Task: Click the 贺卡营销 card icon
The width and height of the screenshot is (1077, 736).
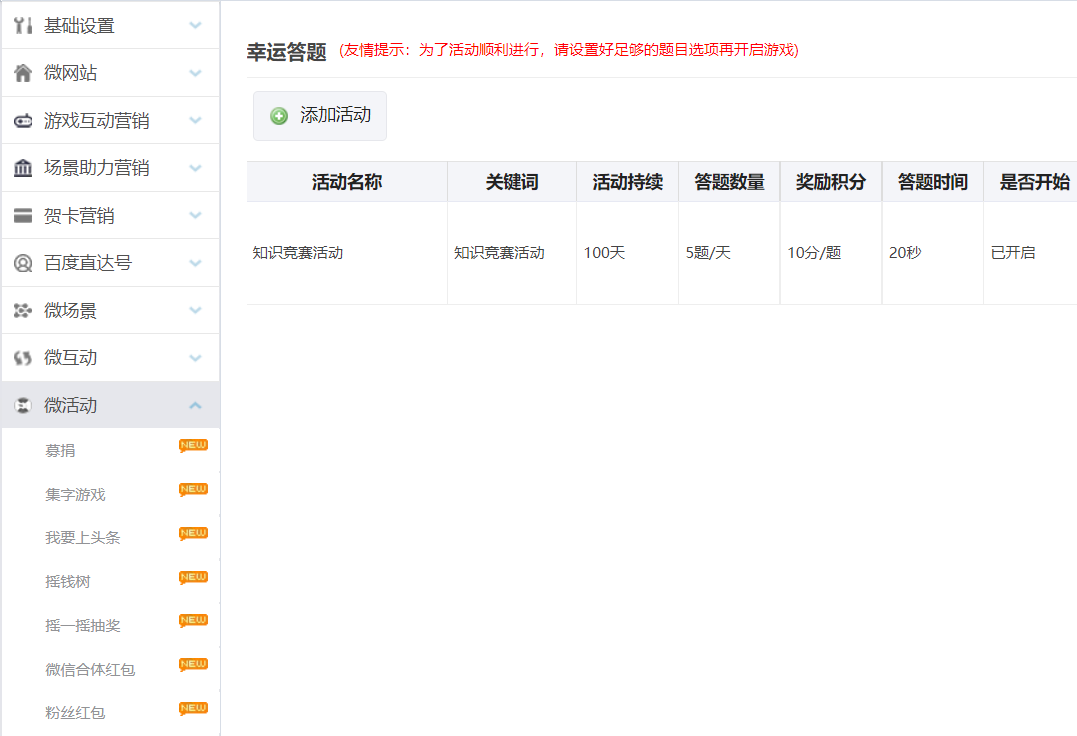Action: [x=23, y=216]
